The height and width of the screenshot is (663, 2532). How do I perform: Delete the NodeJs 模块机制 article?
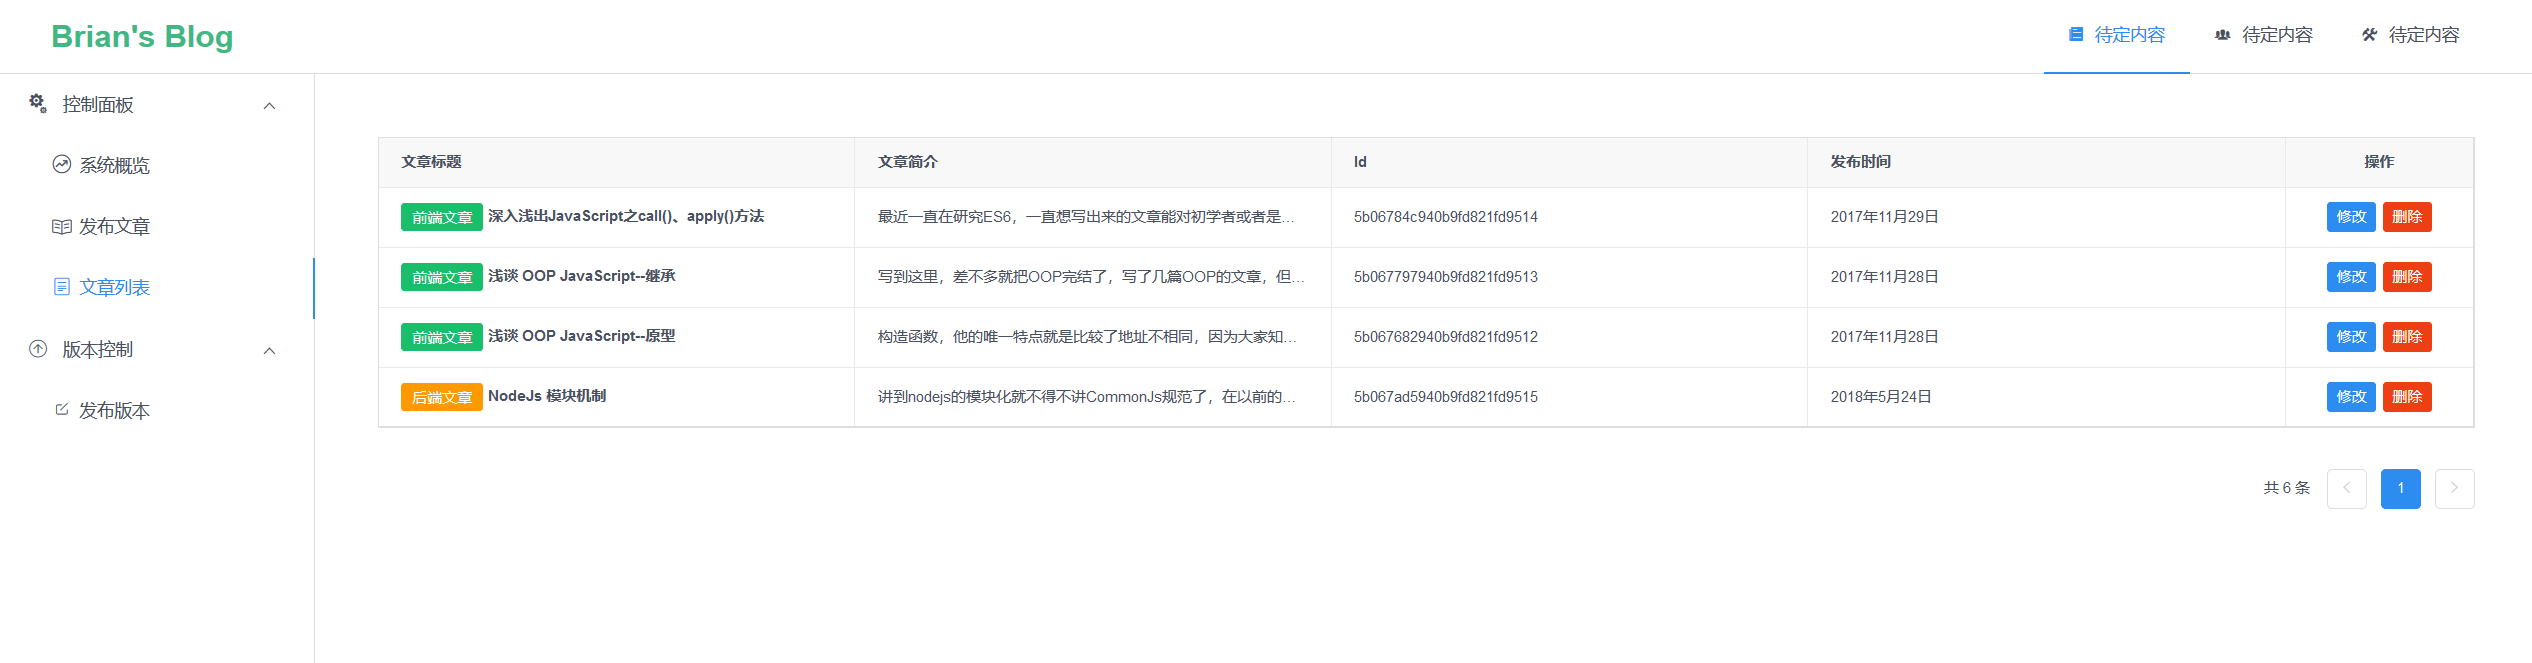point(2407,397)
